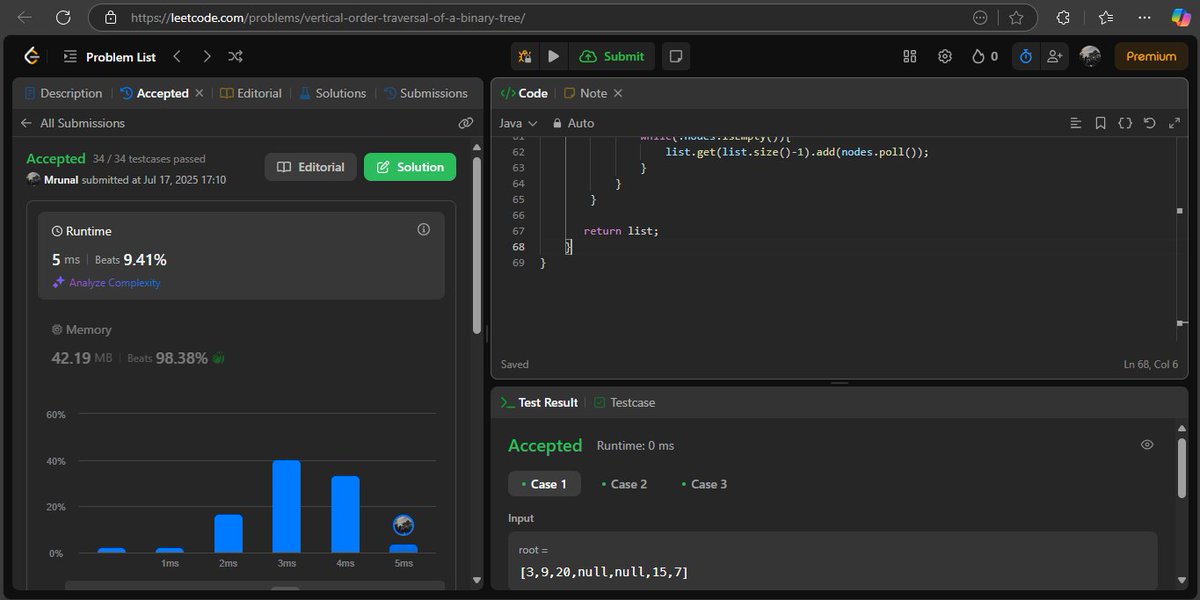Open the Note tab
The width and height of the screenshot is (1200, 600).
click(585, 93)
